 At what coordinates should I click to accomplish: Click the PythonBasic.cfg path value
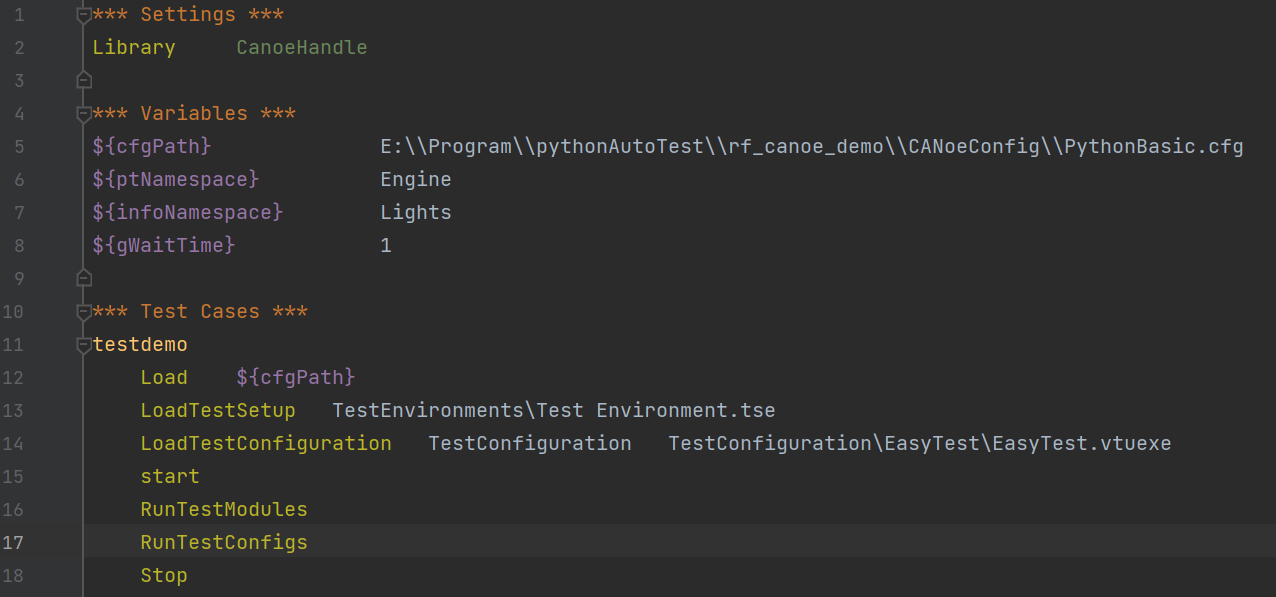click(812, 147)
